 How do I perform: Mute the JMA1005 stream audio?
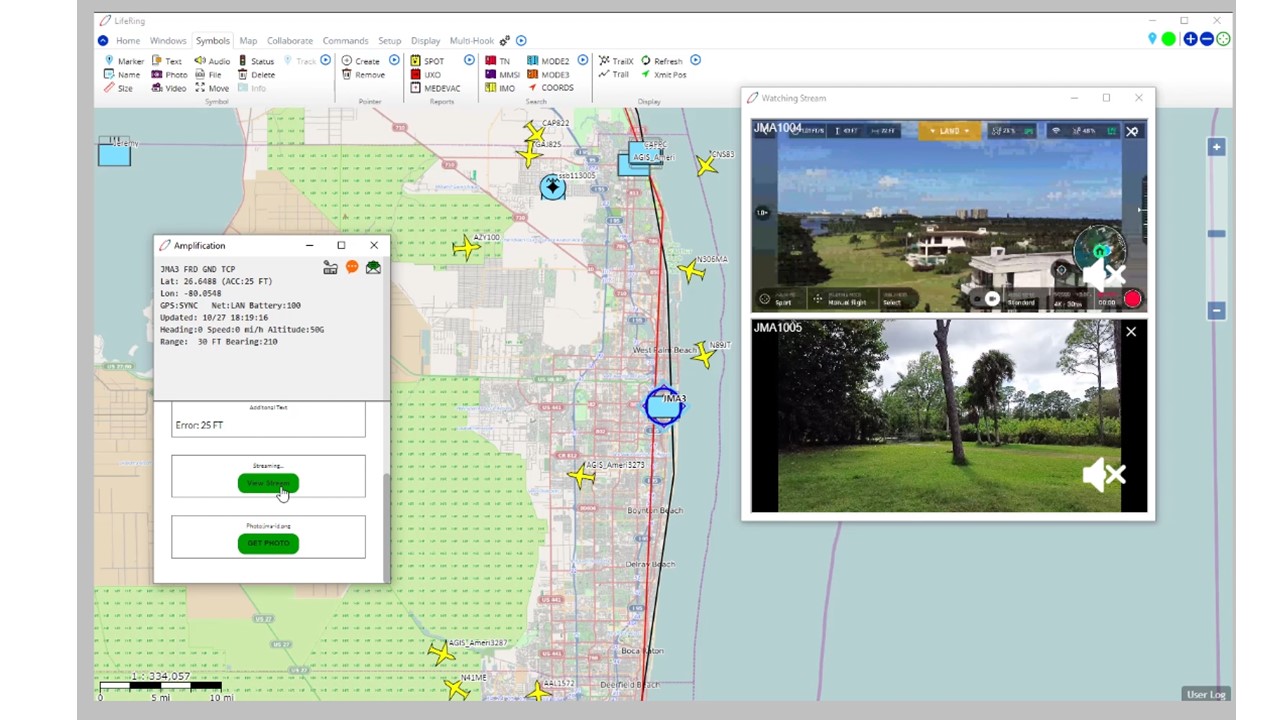tap(1104, 475)
